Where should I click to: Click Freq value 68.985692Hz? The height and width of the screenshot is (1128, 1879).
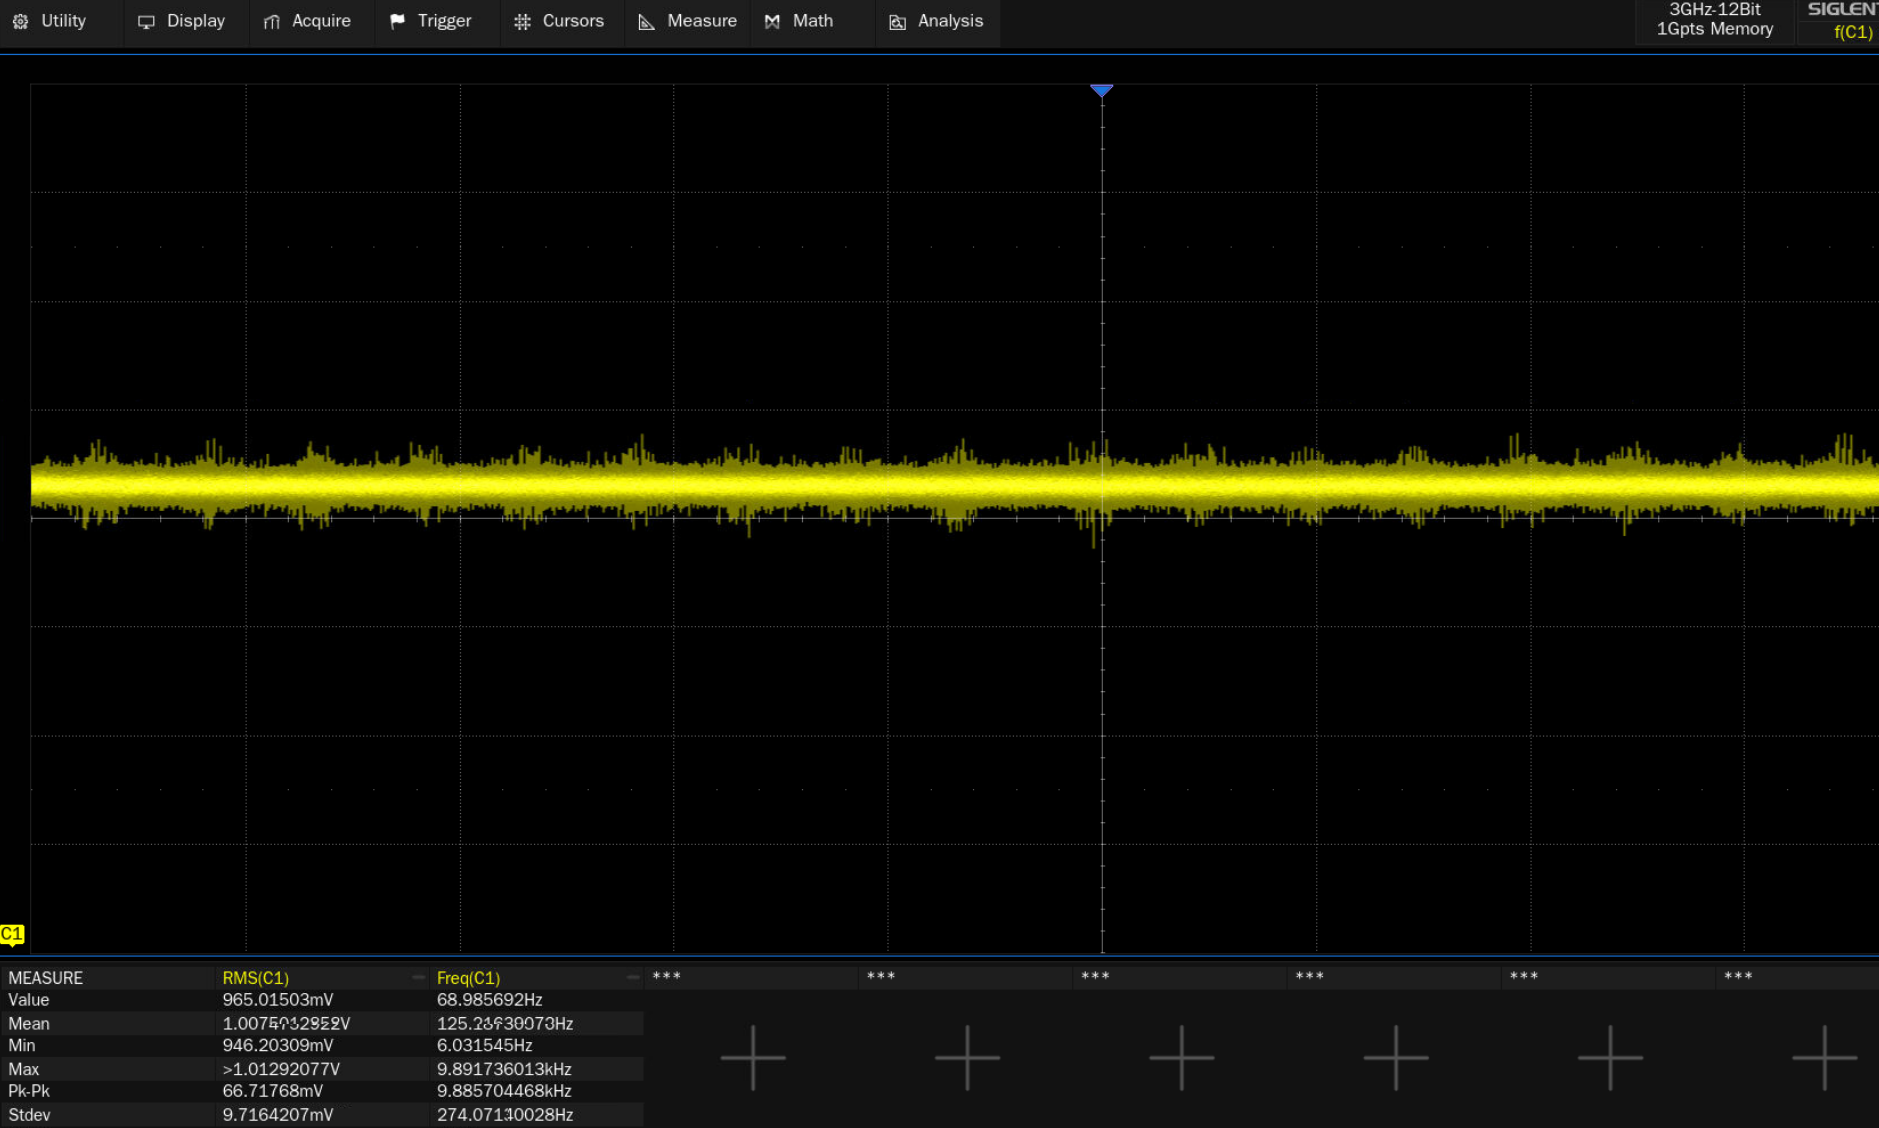pos(490,1000)
